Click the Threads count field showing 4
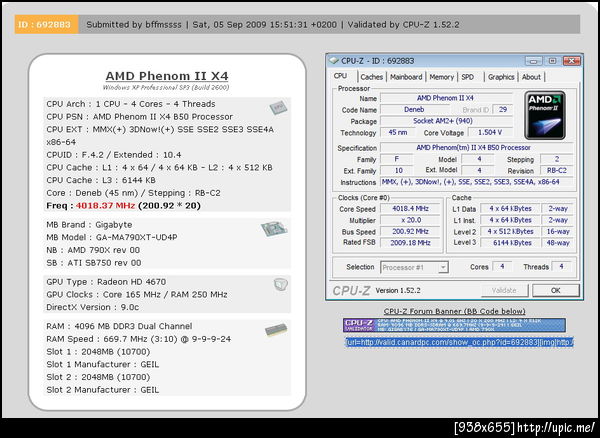600x438 pixels. point(561,267)
